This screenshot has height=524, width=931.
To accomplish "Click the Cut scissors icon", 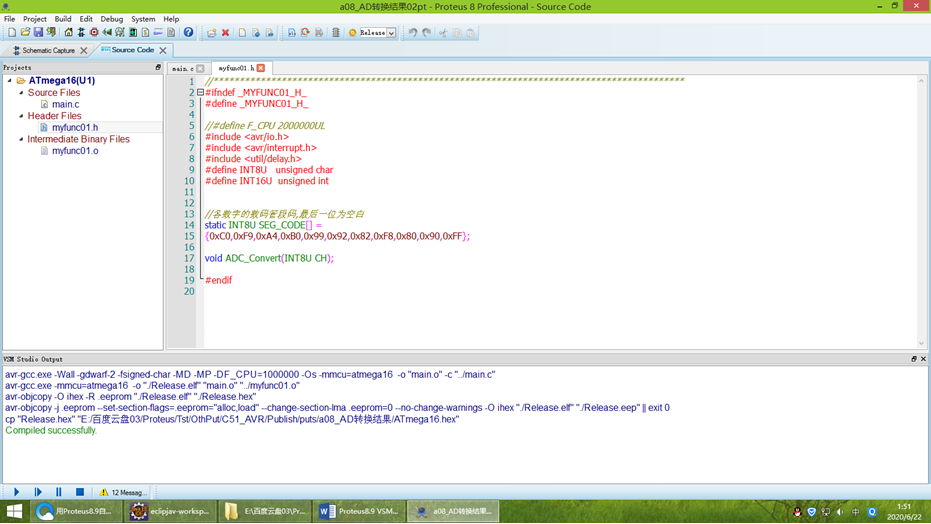I will click(443, 33).
